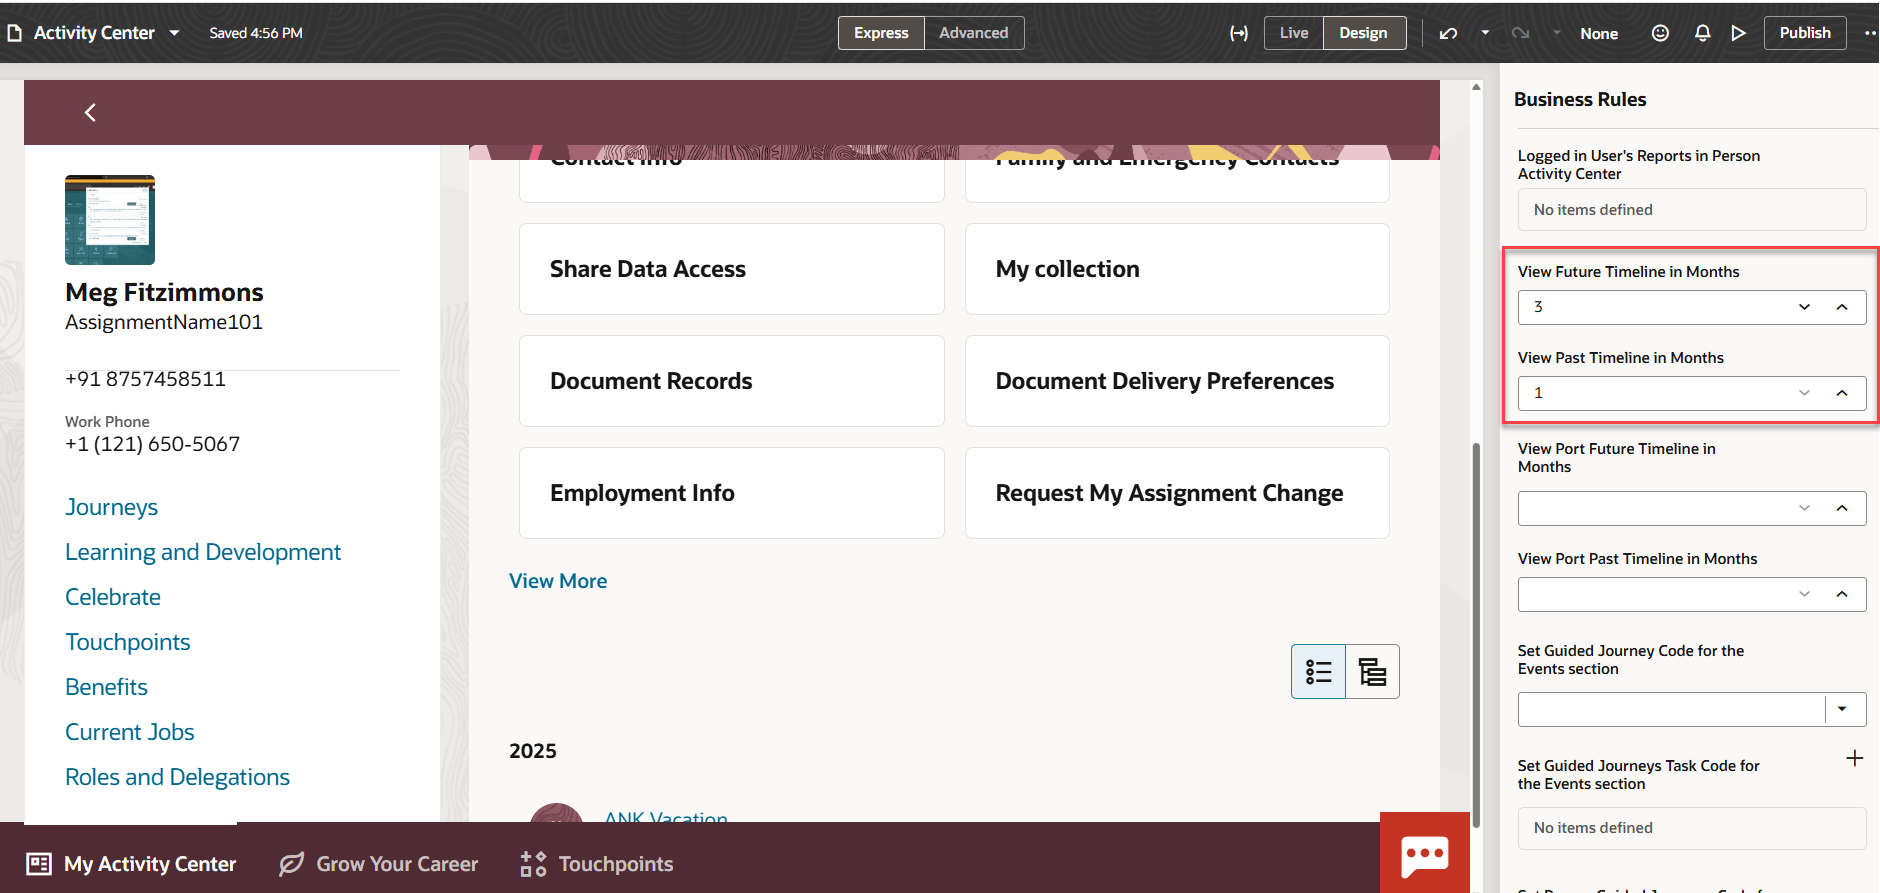
Task: Open the more options ellipsis menu
Action: pyautogui.click(x=1870, y=33)
